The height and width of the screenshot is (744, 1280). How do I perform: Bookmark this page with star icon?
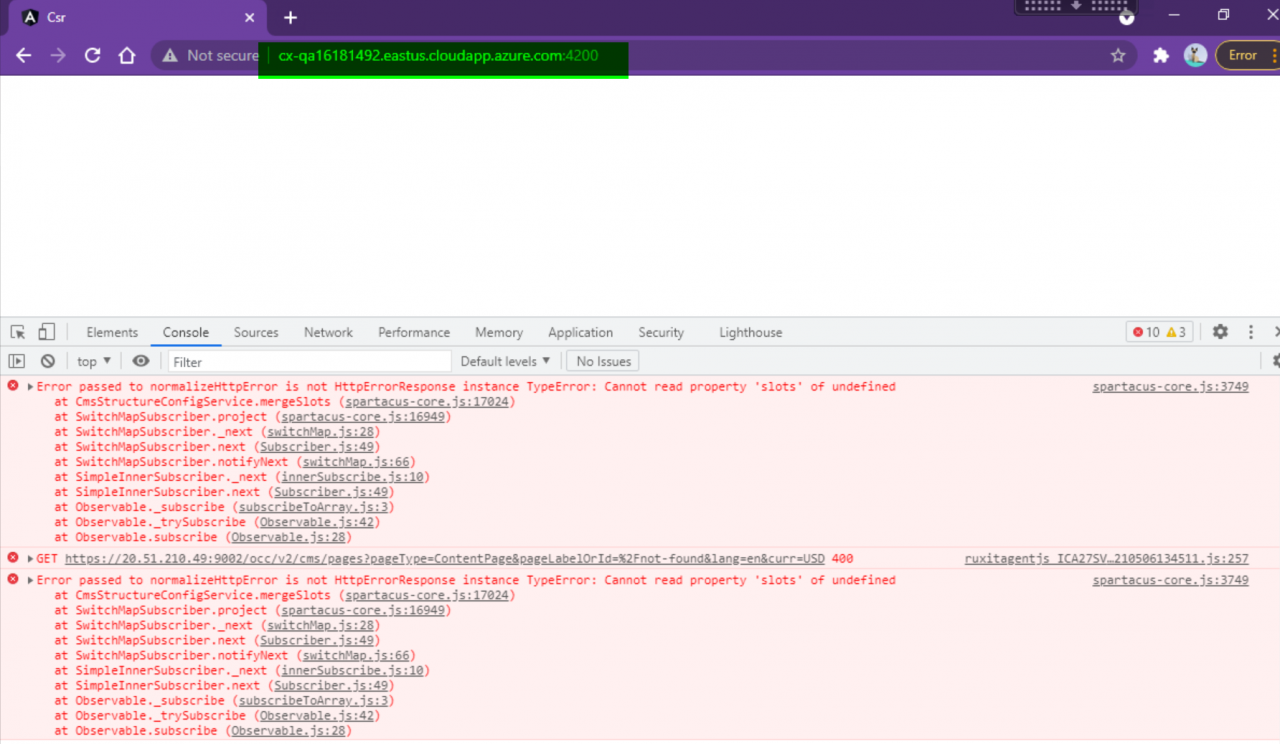(x=1118, y=56)
